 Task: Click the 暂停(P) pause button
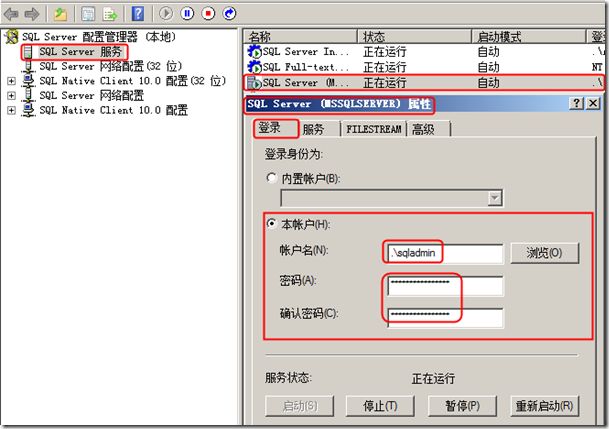coord(462,406)
